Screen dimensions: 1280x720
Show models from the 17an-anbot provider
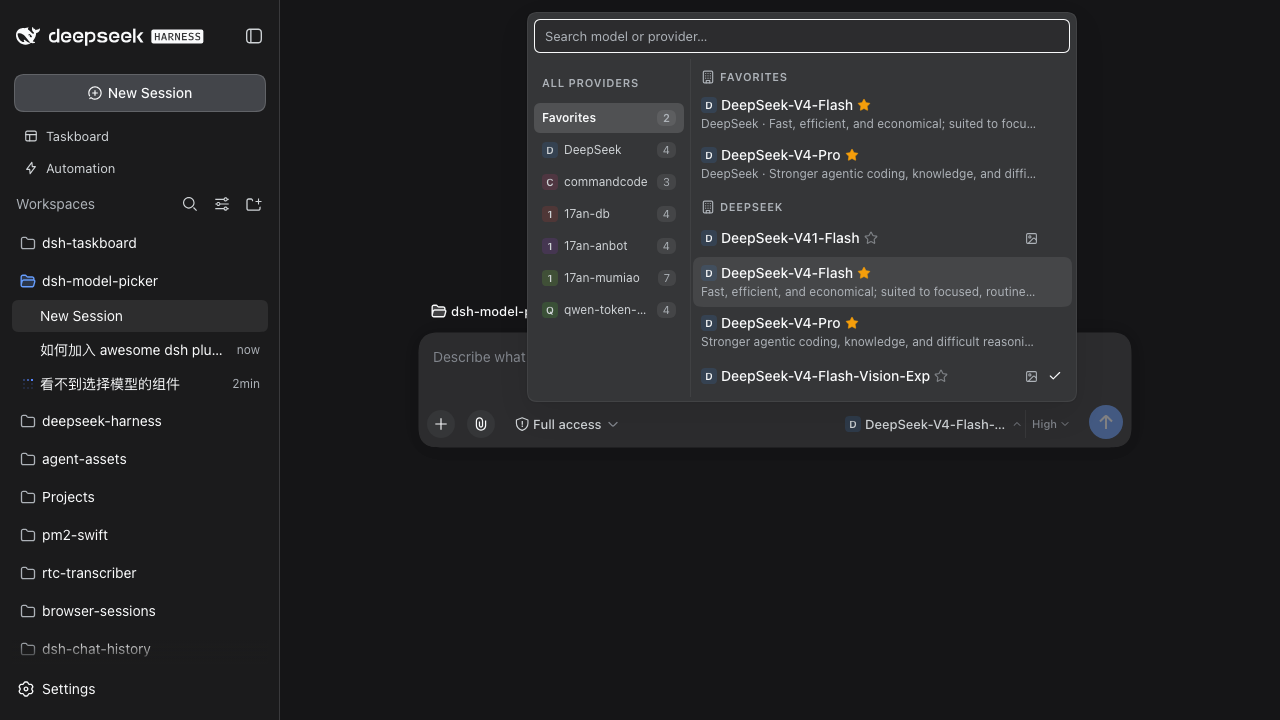(609, 246)
